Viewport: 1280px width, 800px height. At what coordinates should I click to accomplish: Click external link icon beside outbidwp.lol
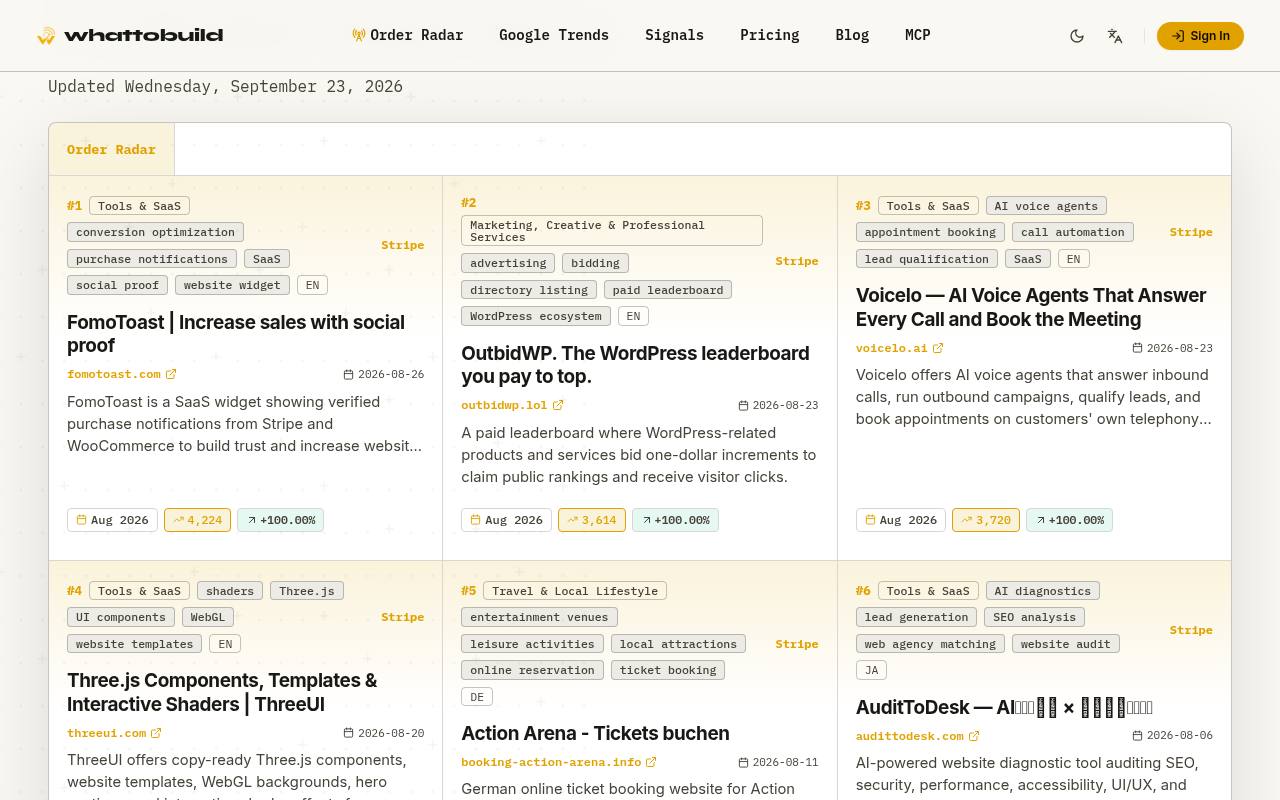coord(558,405)
